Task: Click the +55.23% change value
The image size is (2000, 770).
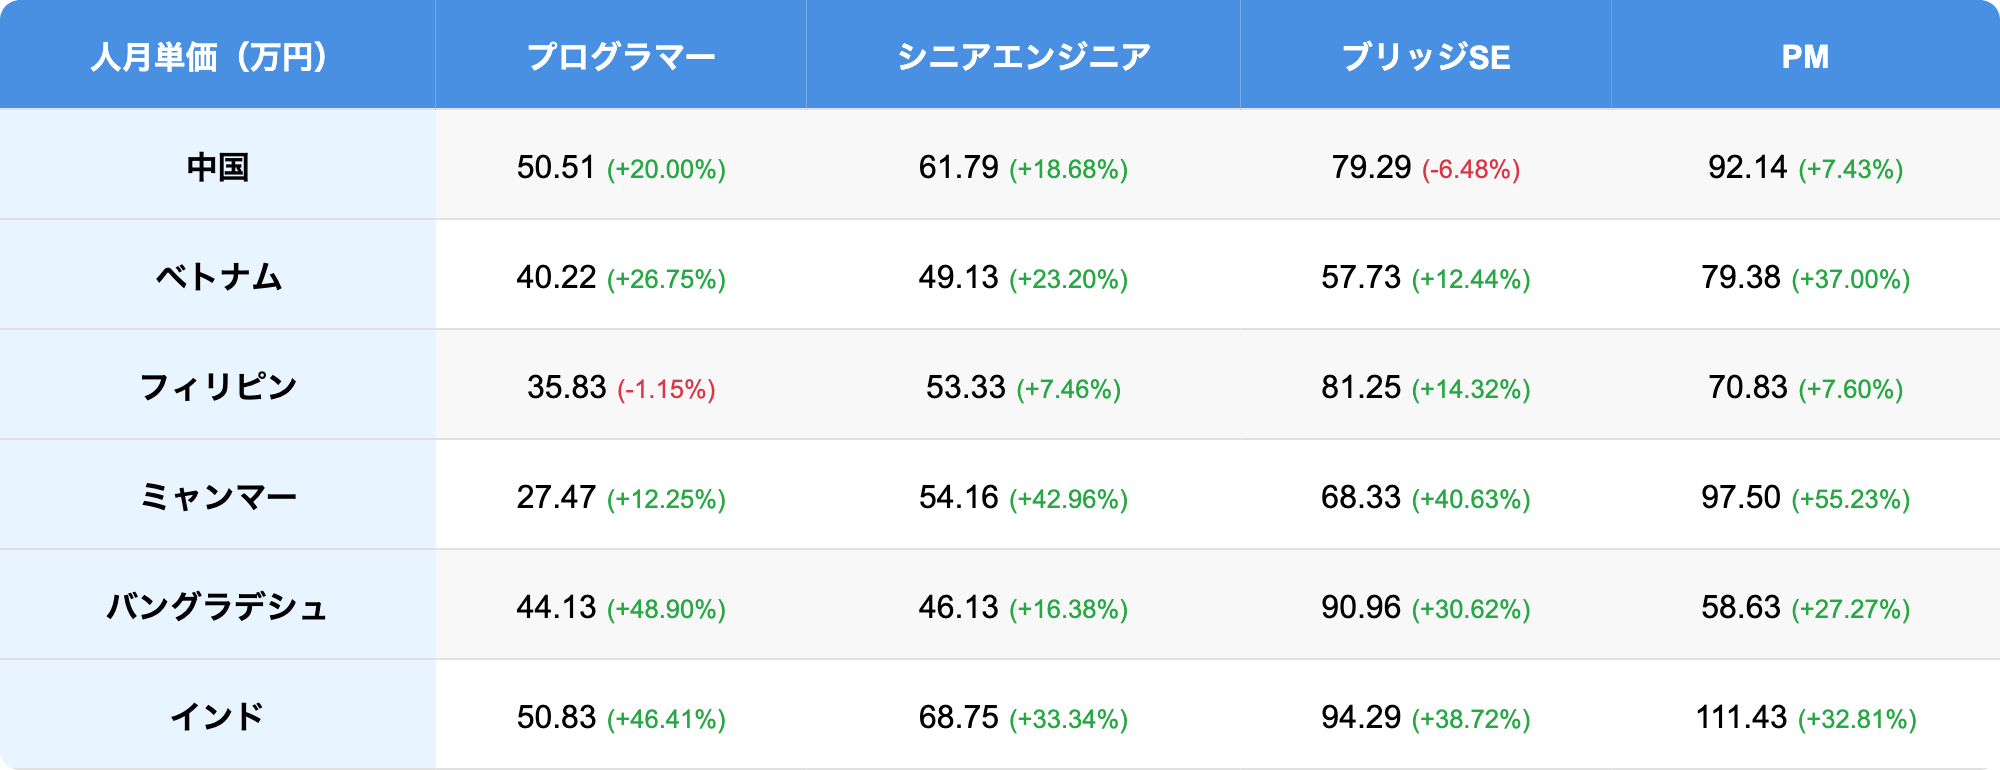Action: pos(1851,499)
